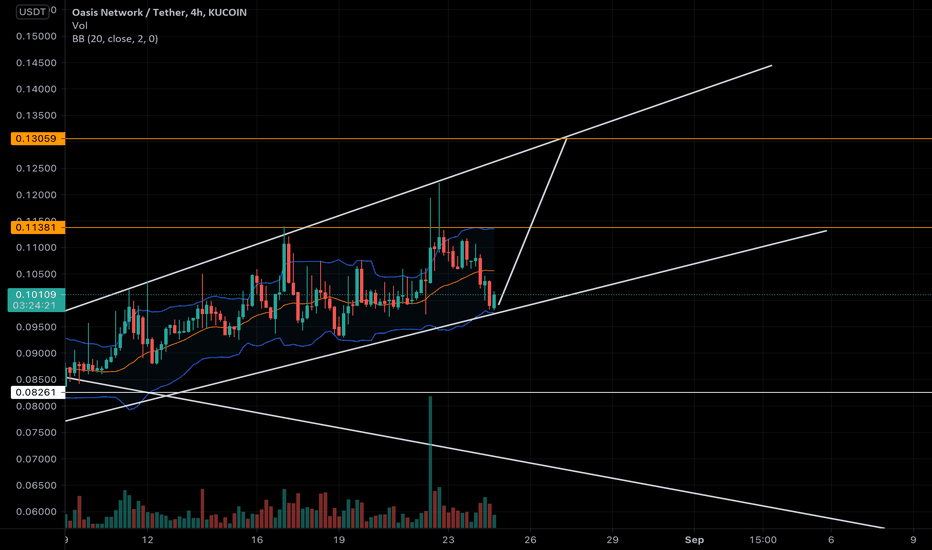The width and height of the screenshot is (932, 550).
Task: Click the 0.09000 price axis value
Action: 37,353
